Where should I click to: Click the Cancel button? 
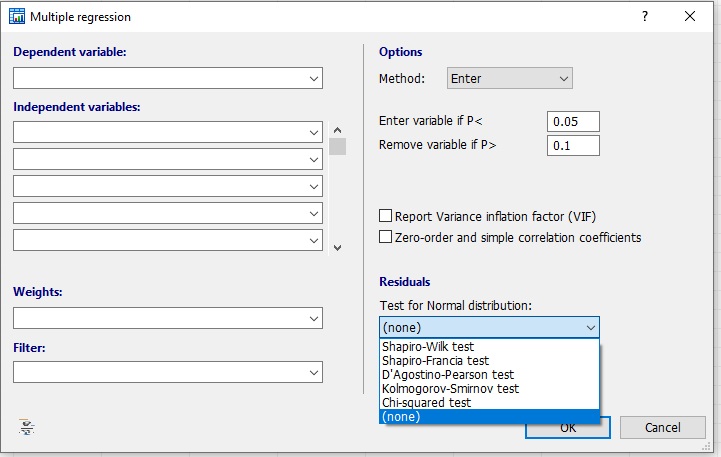pyautogui.click(x=662, y=428)
